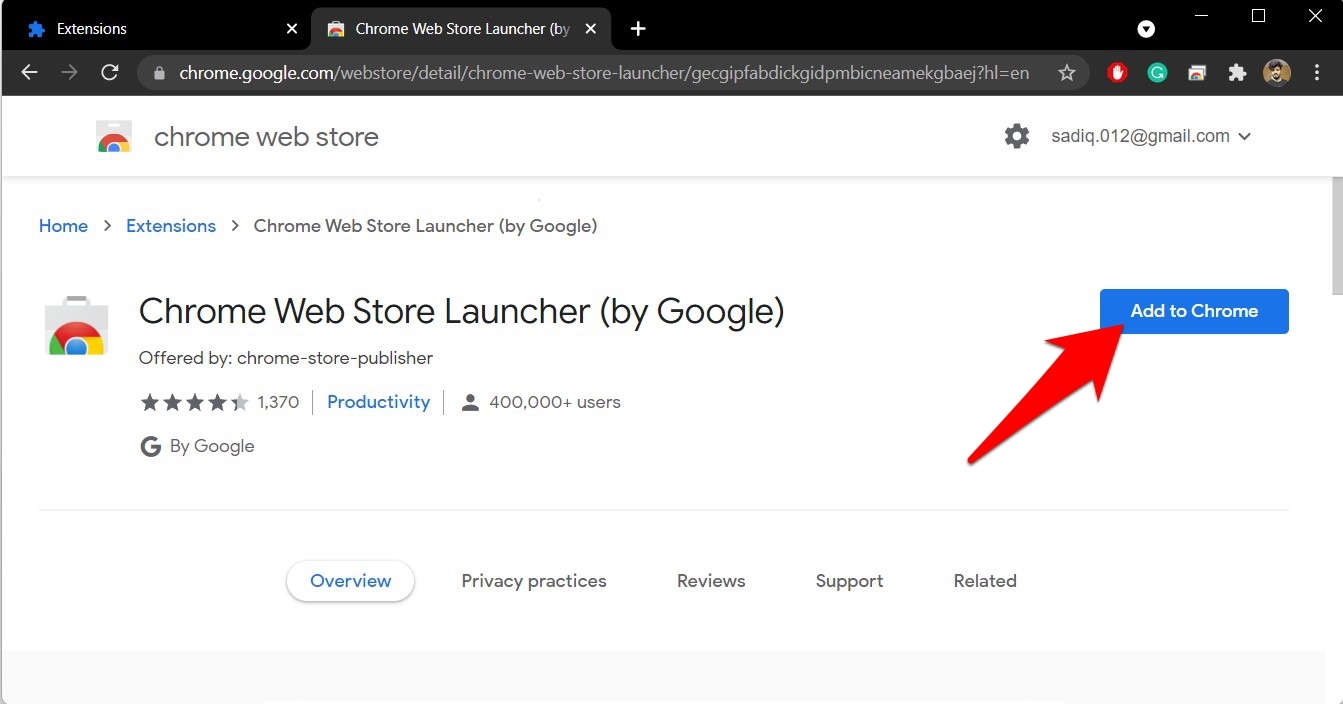The width and height of the screenshot is (1343, 704).
Task: Select the Chrome Web Store Launcher browser tab
Action: coord(462,29)
